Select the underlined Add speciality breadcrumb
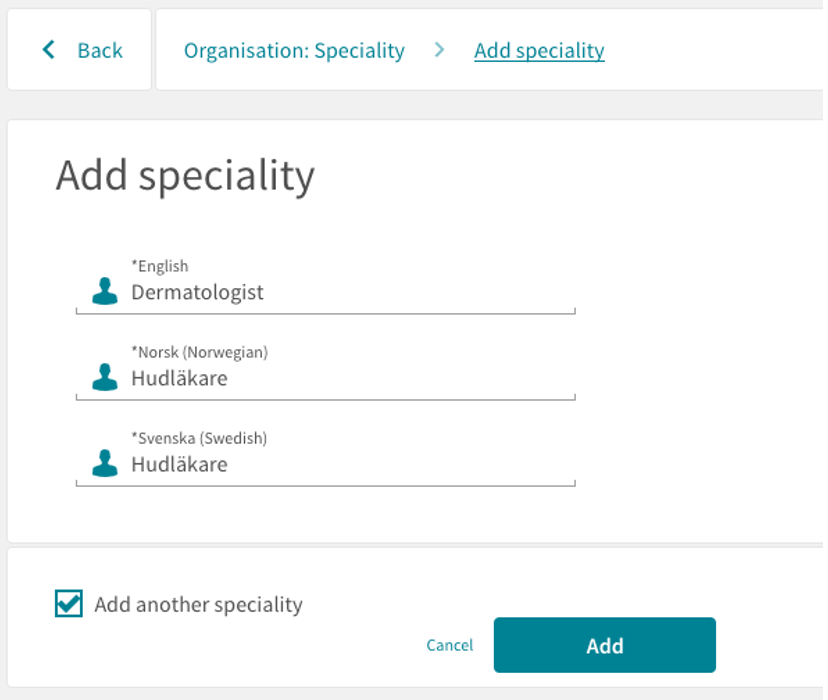This screenshot has width=828, height=700. (539, 51)
